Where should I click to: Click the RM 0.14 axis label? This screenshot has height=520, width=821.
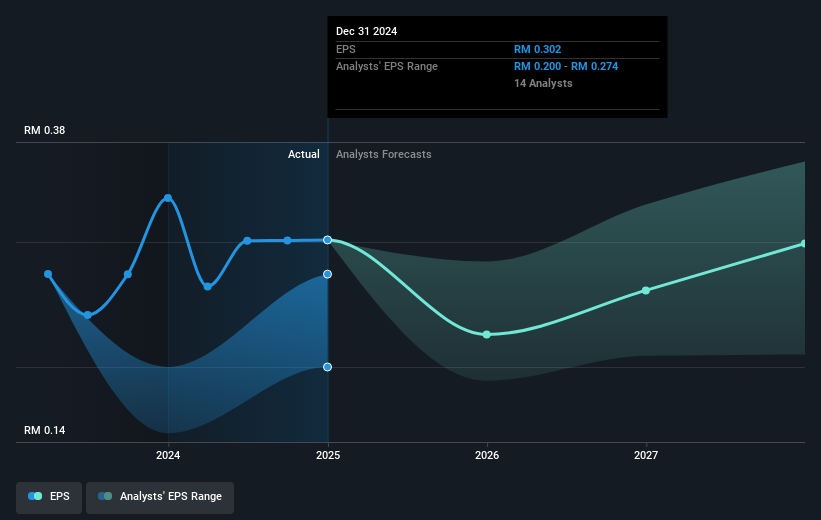(x=45, y=430)
